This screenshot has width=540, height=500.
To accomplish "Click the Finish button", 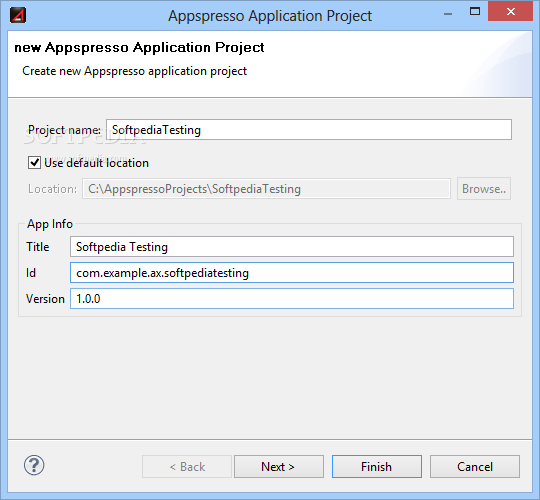I will (x=377, y=467).
